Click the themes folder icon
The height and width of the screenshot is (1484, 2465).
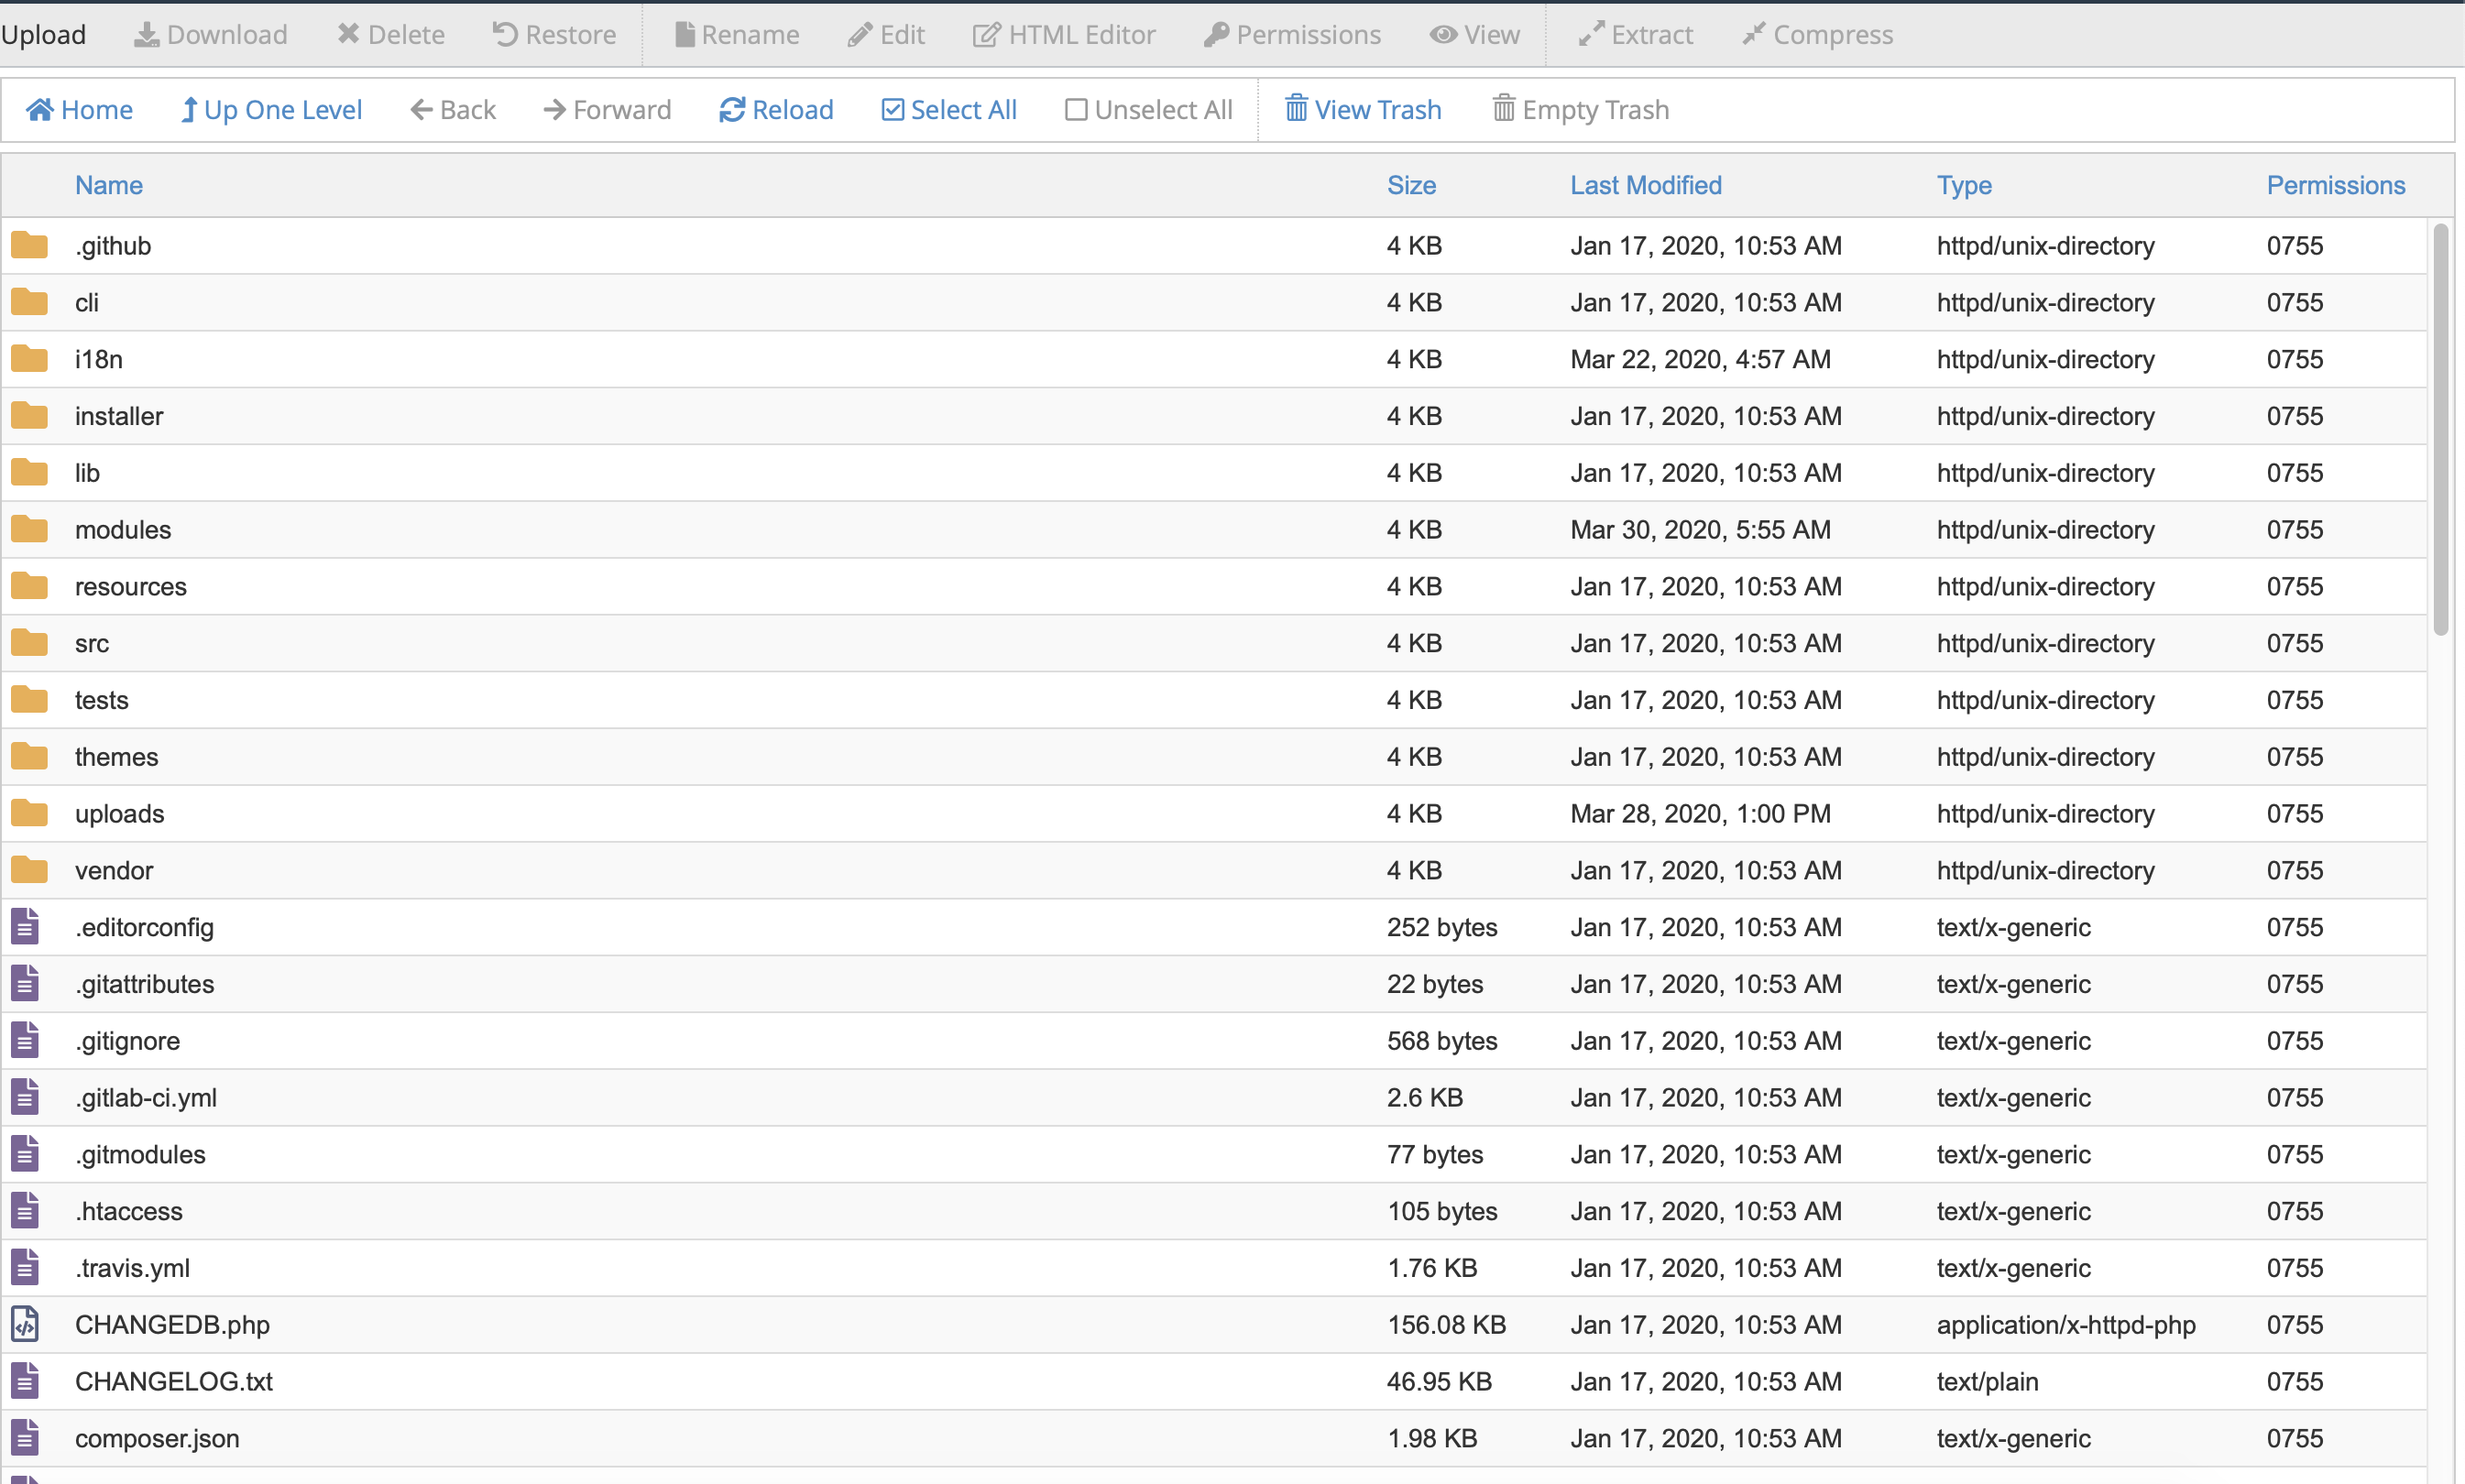(x=30, y=756)
